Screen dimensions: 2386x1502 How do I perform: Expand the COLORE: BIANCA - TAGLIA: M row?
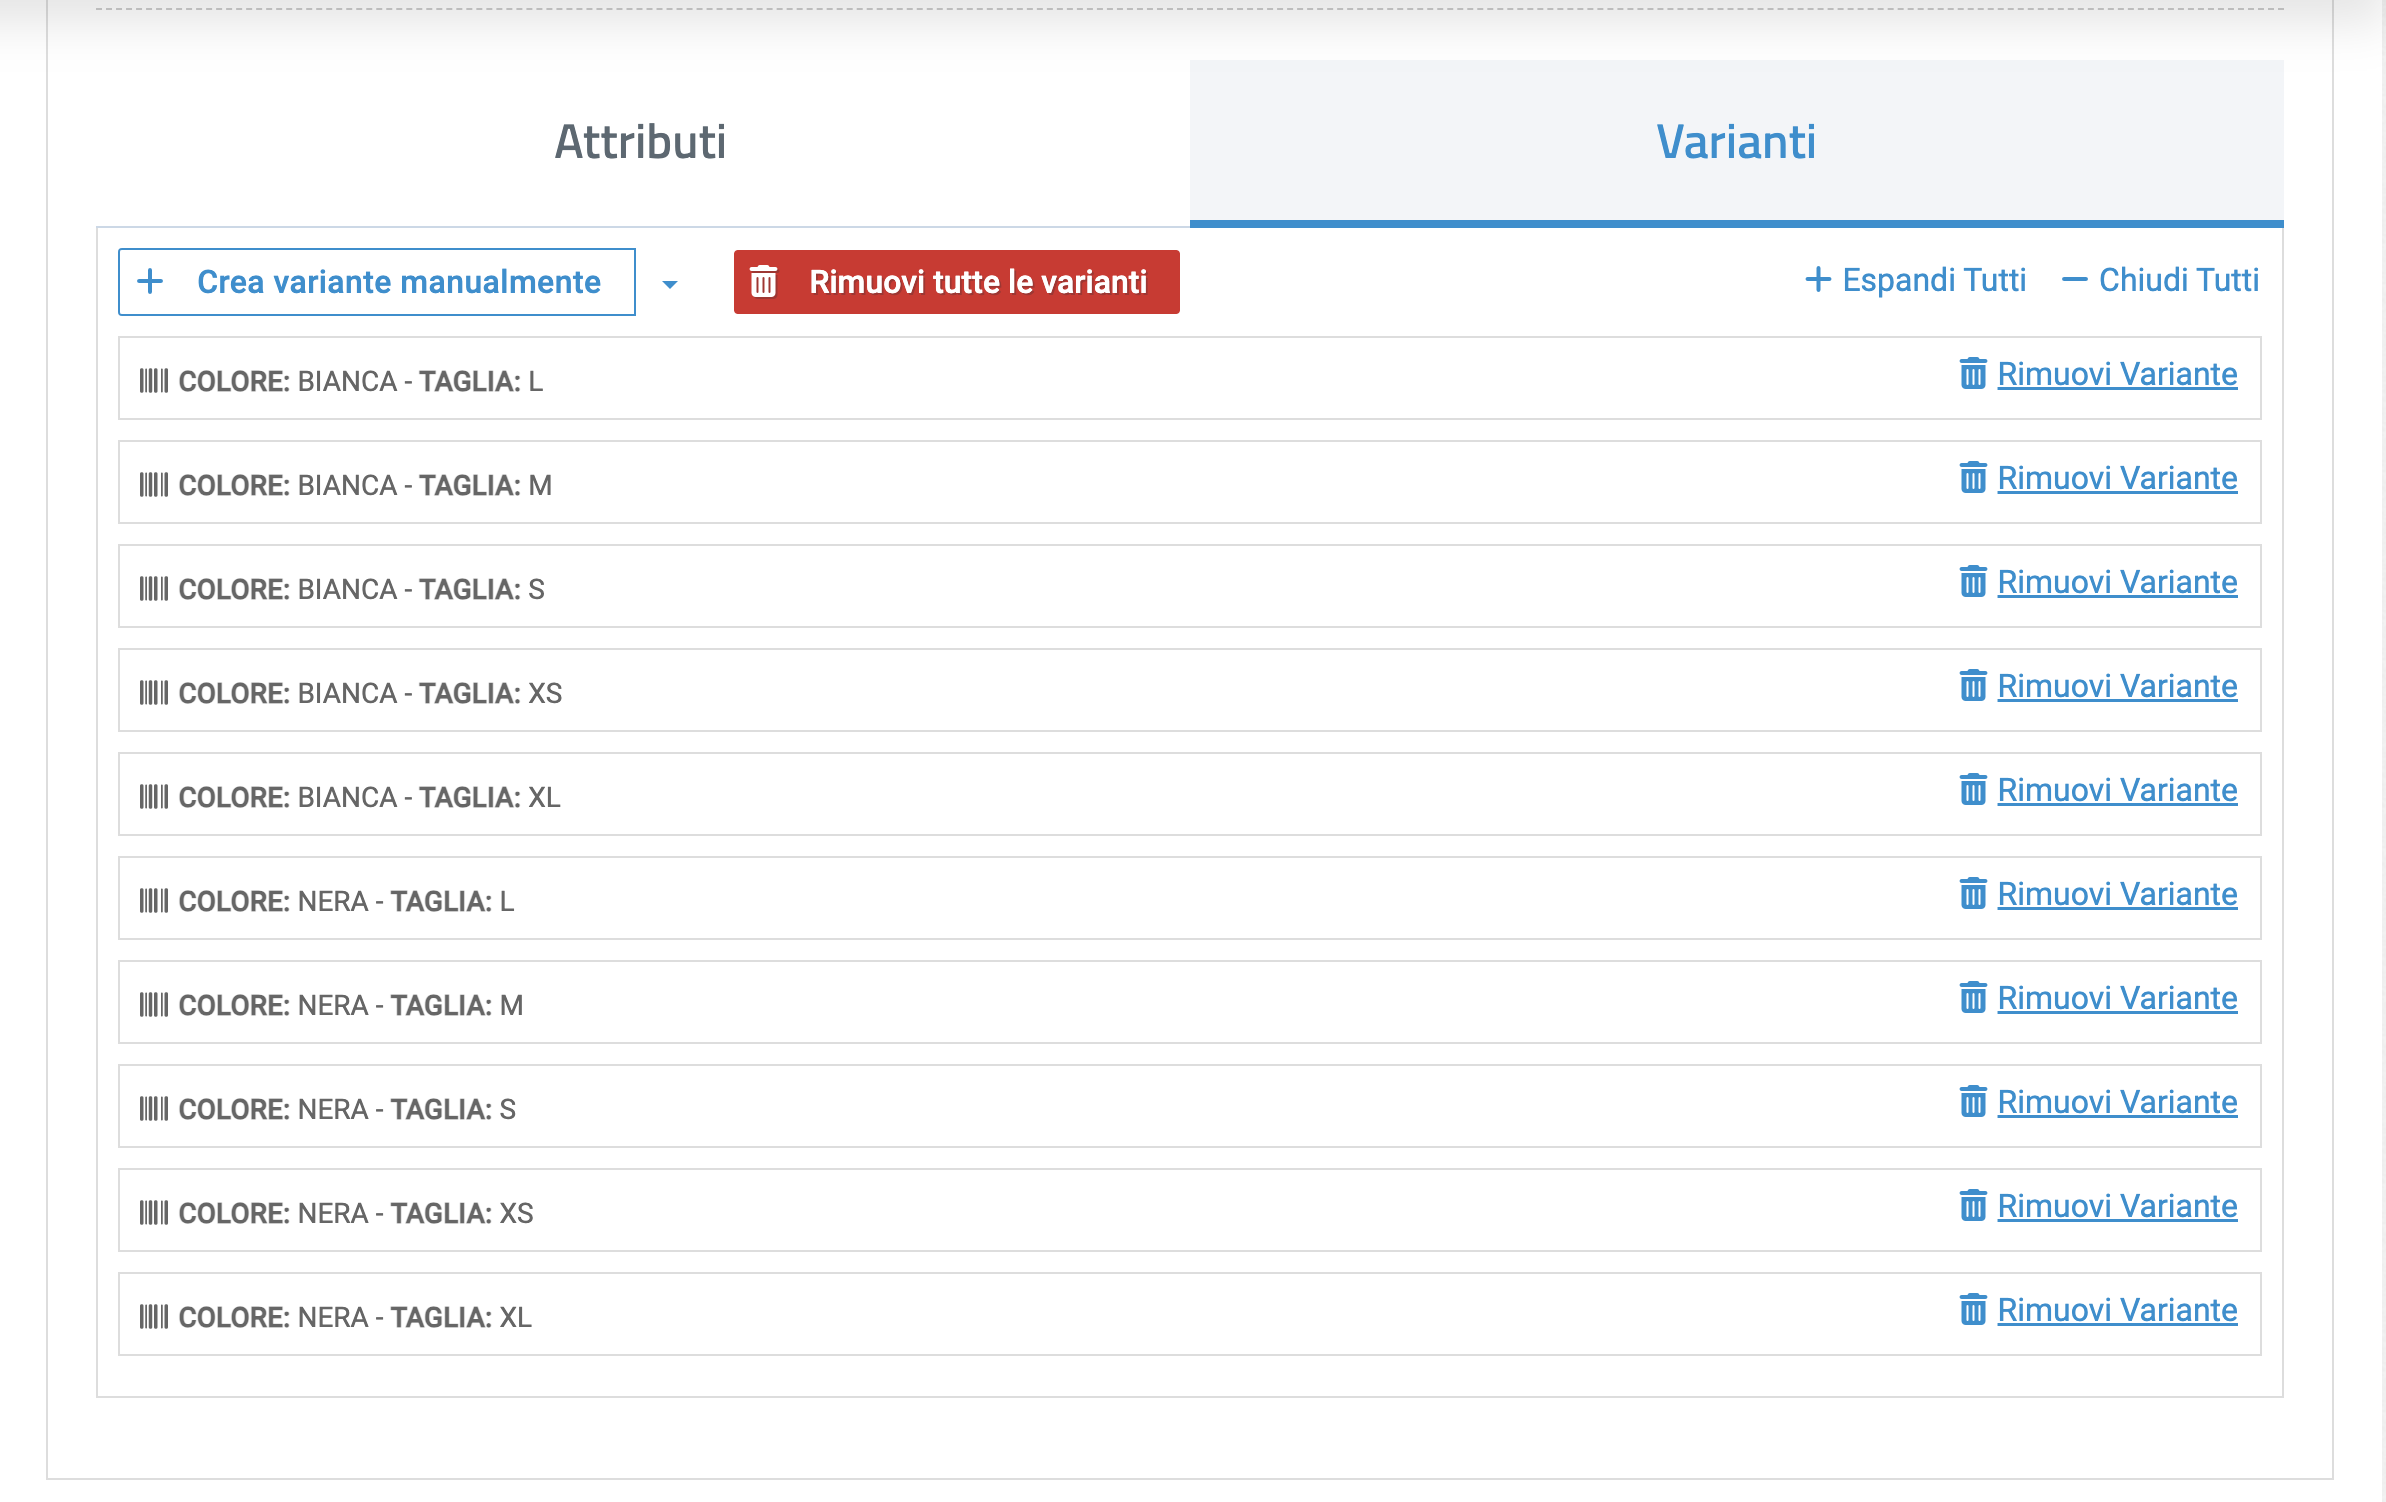[x=1190, y=482]
